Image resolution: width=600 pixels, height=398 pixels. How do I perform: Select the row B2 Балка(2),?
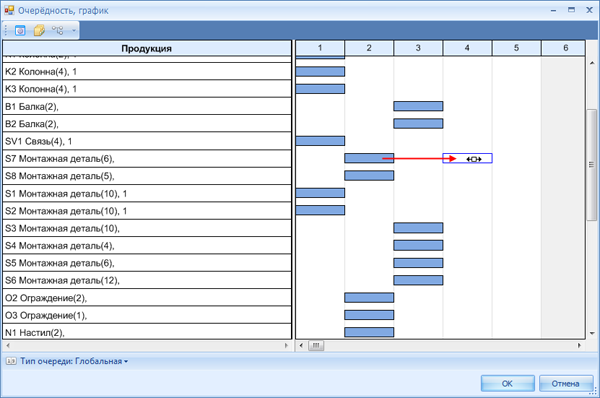pyautogui.click(x=147, y=124)
